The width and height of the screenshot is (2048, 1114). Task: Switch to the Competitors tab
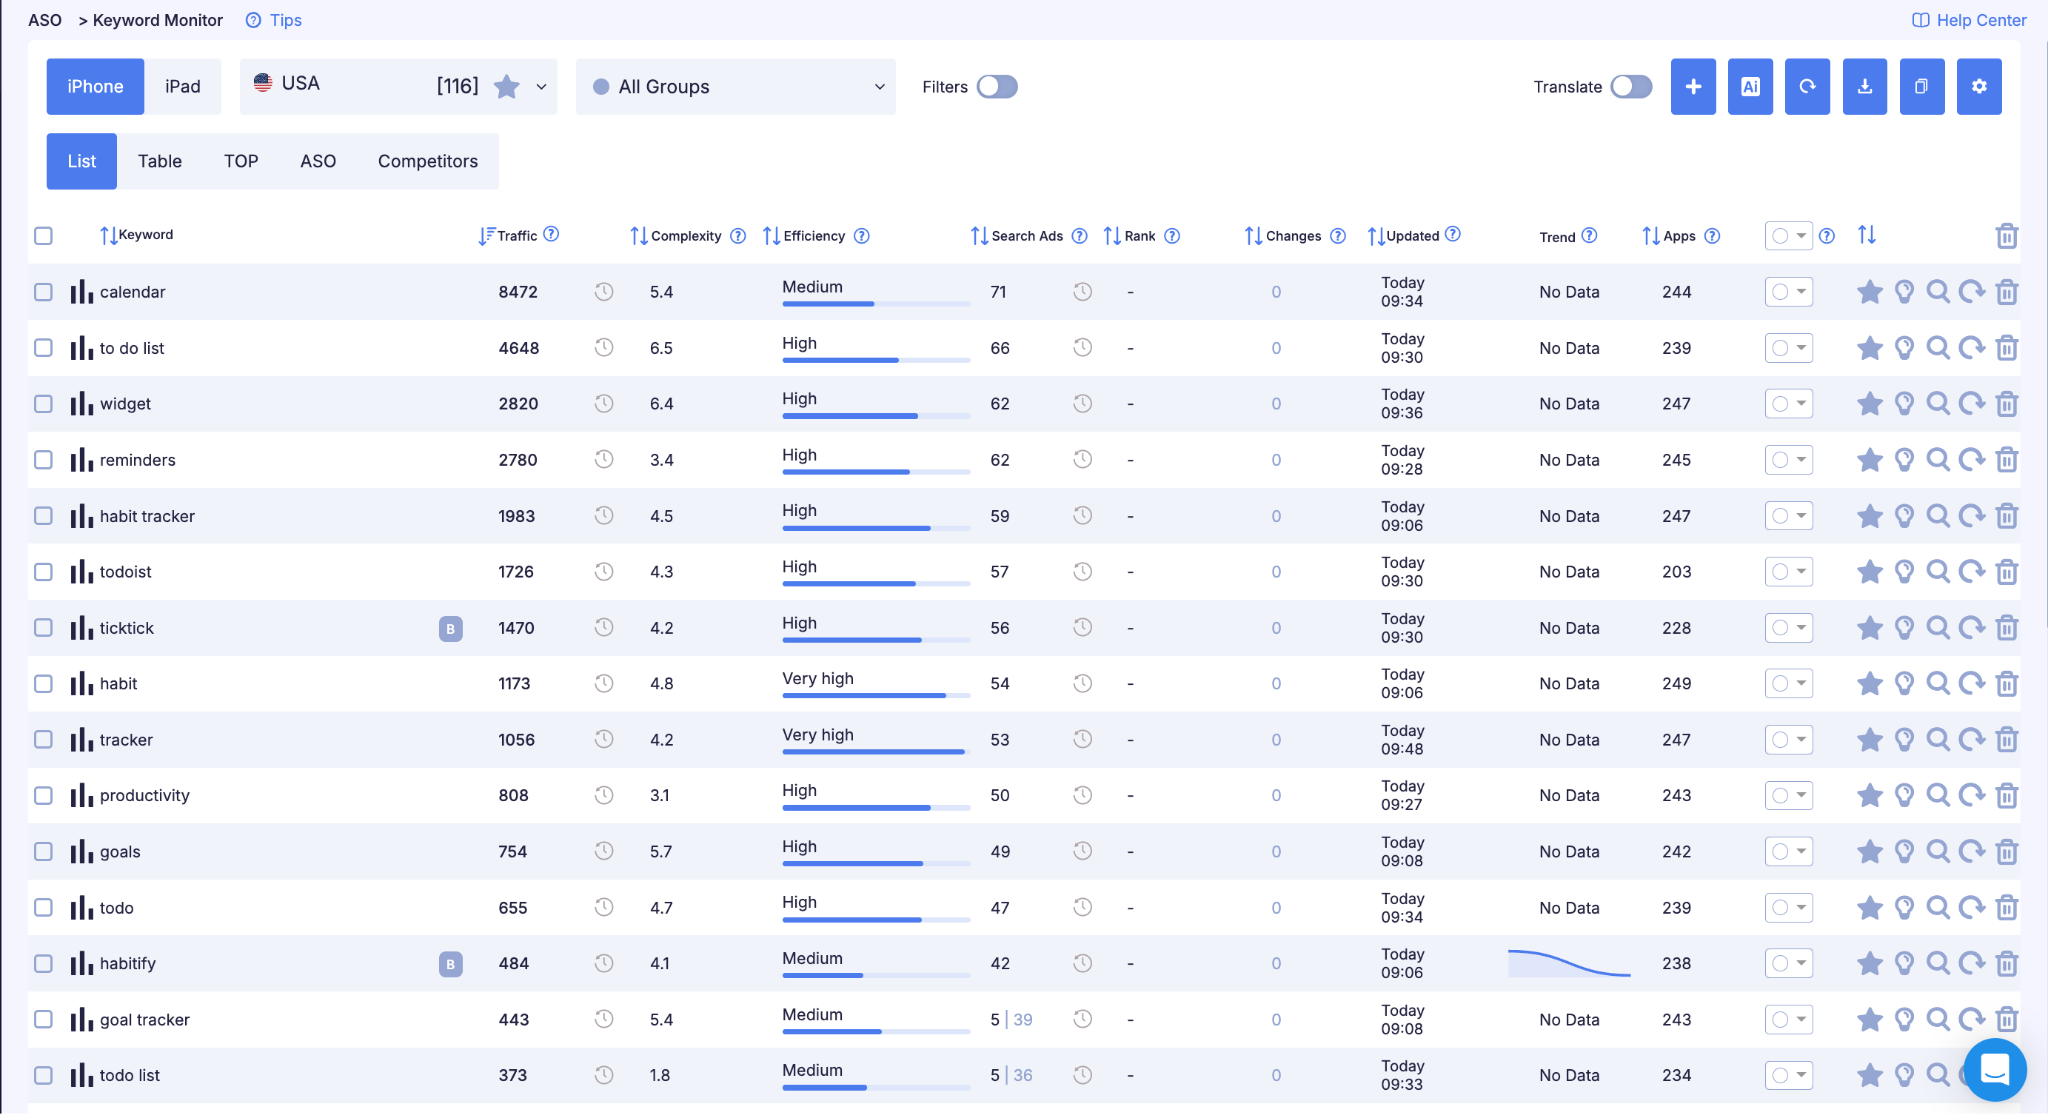428,161
